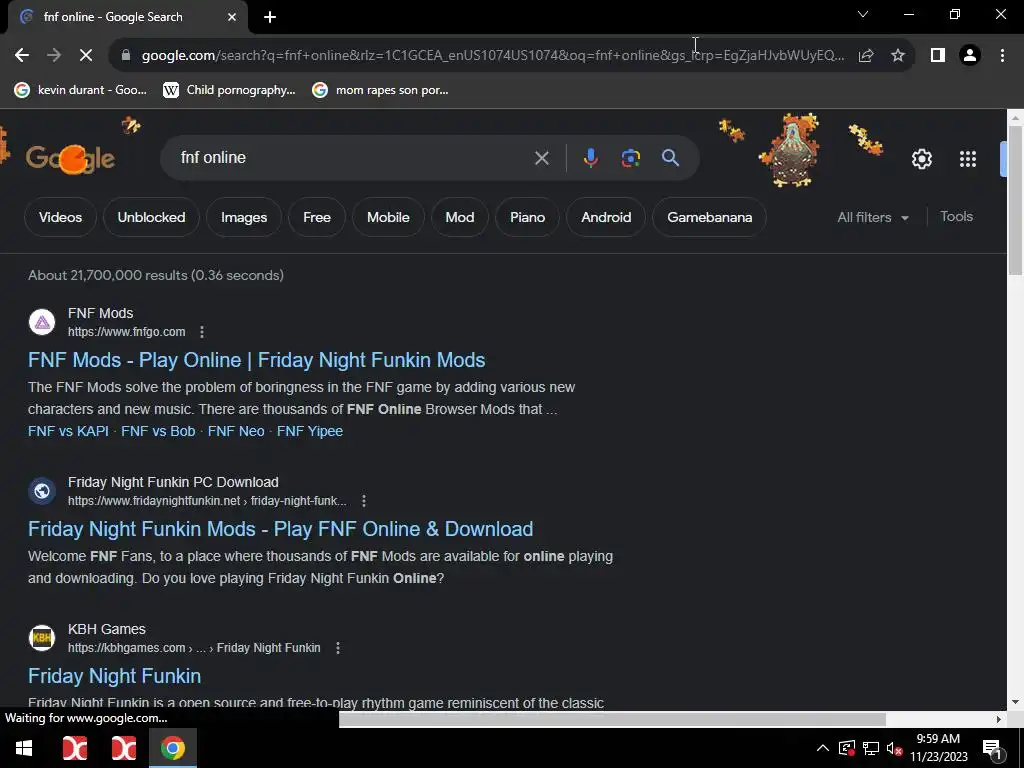Screen dimensions: 1024x768
Task: Open the turkey doodle artwork
Action: 792,150
